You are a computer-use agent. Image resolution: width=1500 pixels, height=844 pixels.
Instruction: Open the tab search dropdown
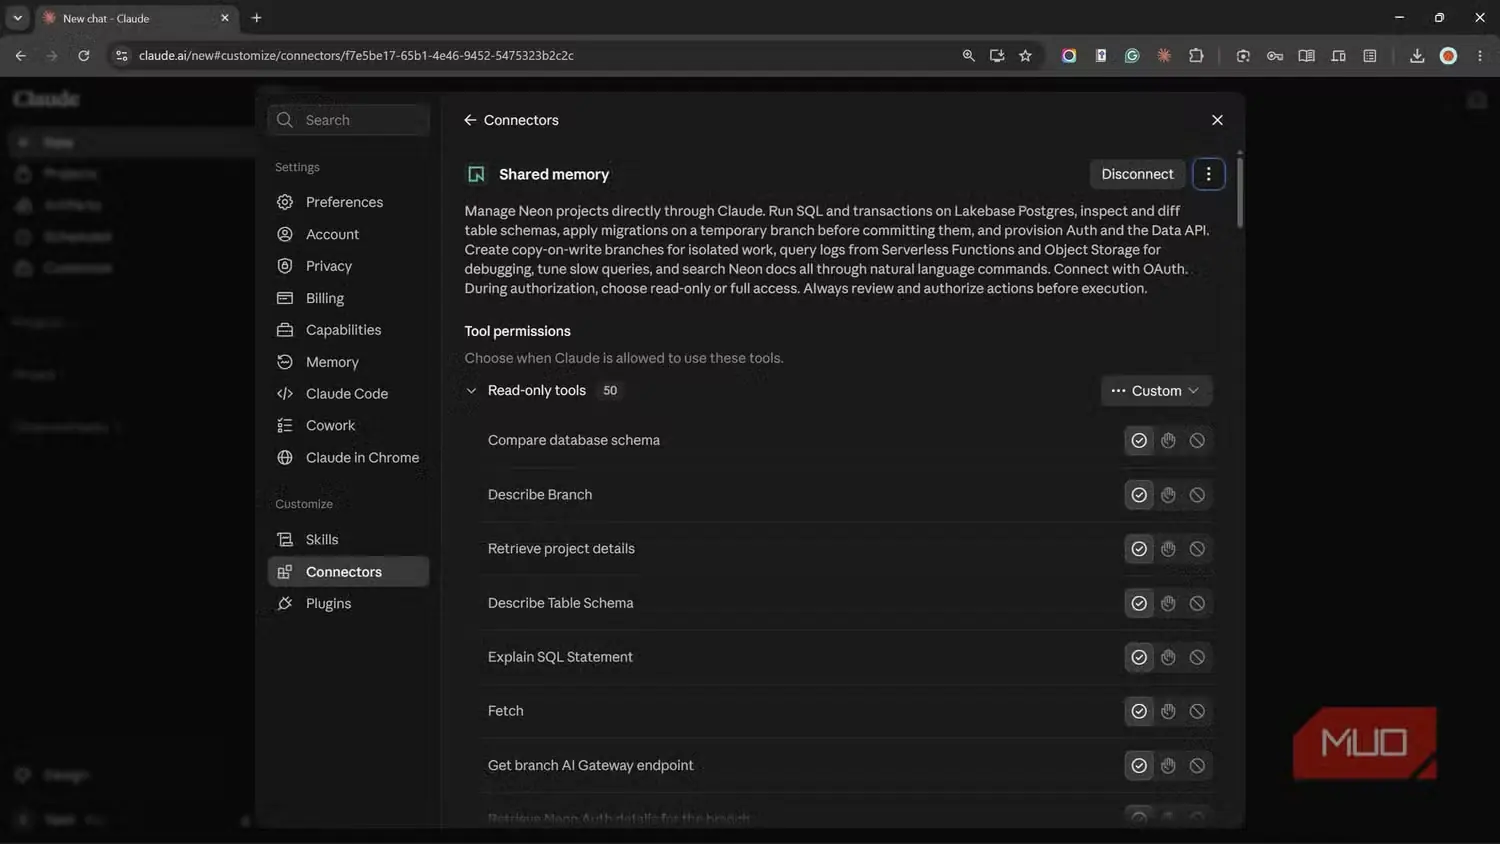click(x=17, y=18)
